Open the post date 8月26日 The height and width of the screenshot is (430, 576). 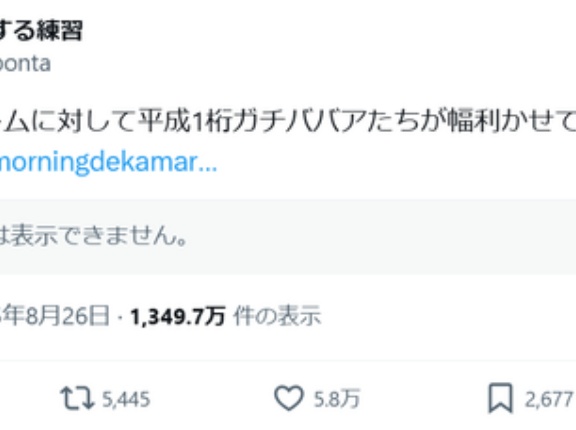tap(68, 316)
